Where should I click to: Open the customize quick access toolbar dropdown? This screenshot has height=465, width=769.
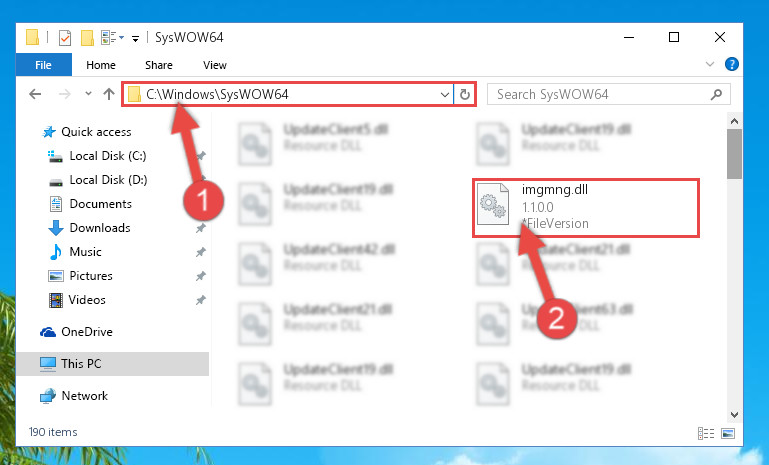click(135, 38)
